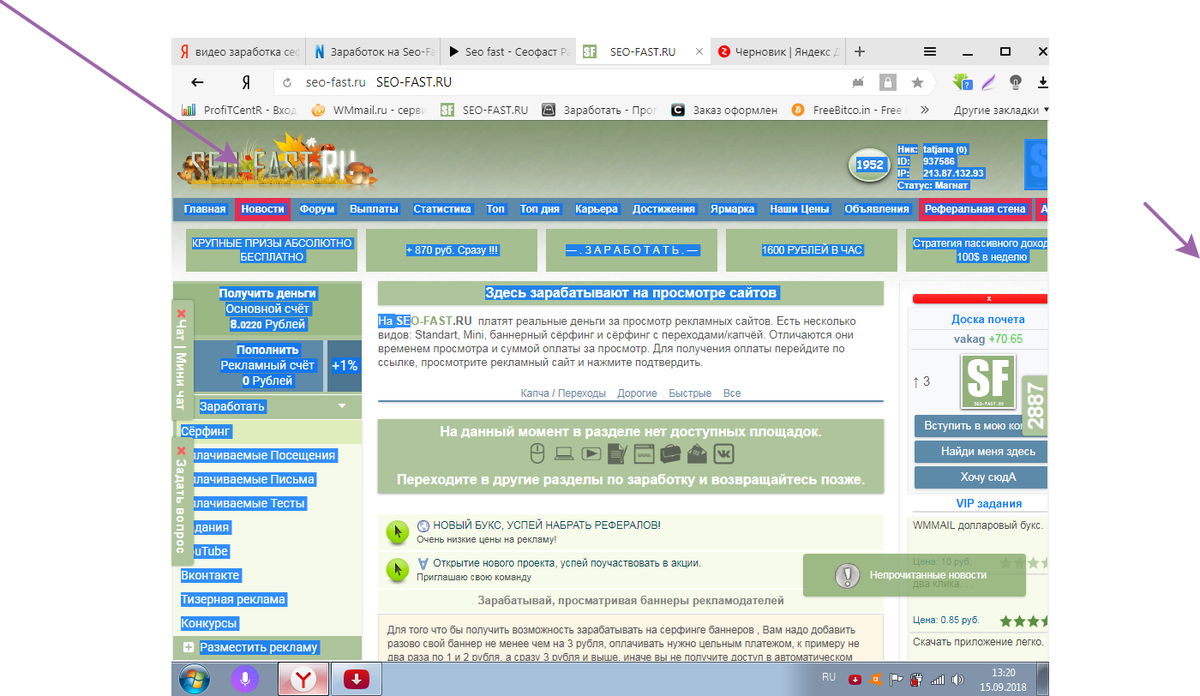Click Пополнить рекламный счёт link
1200x696 pixels.
pyautogui.click(x=268, y=365)
